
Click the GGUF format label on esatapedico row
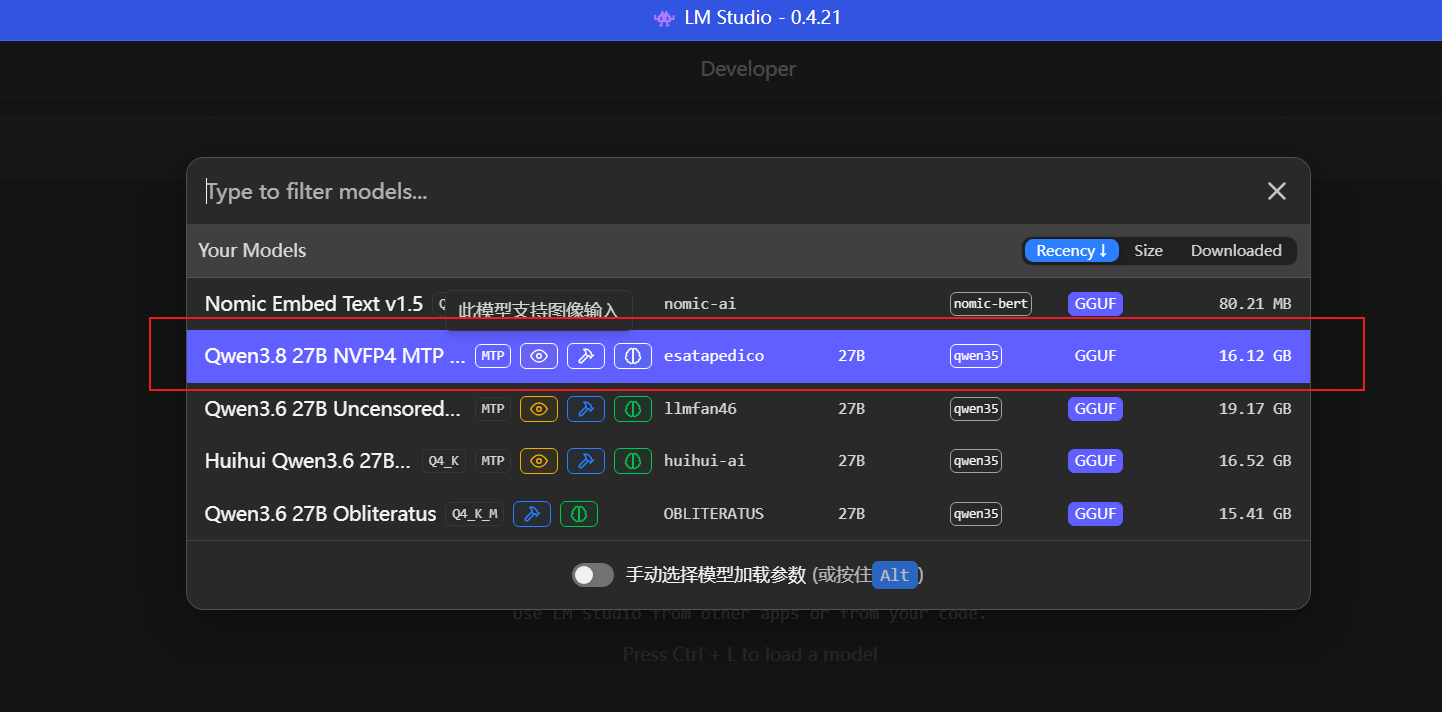click(1095, 356)
